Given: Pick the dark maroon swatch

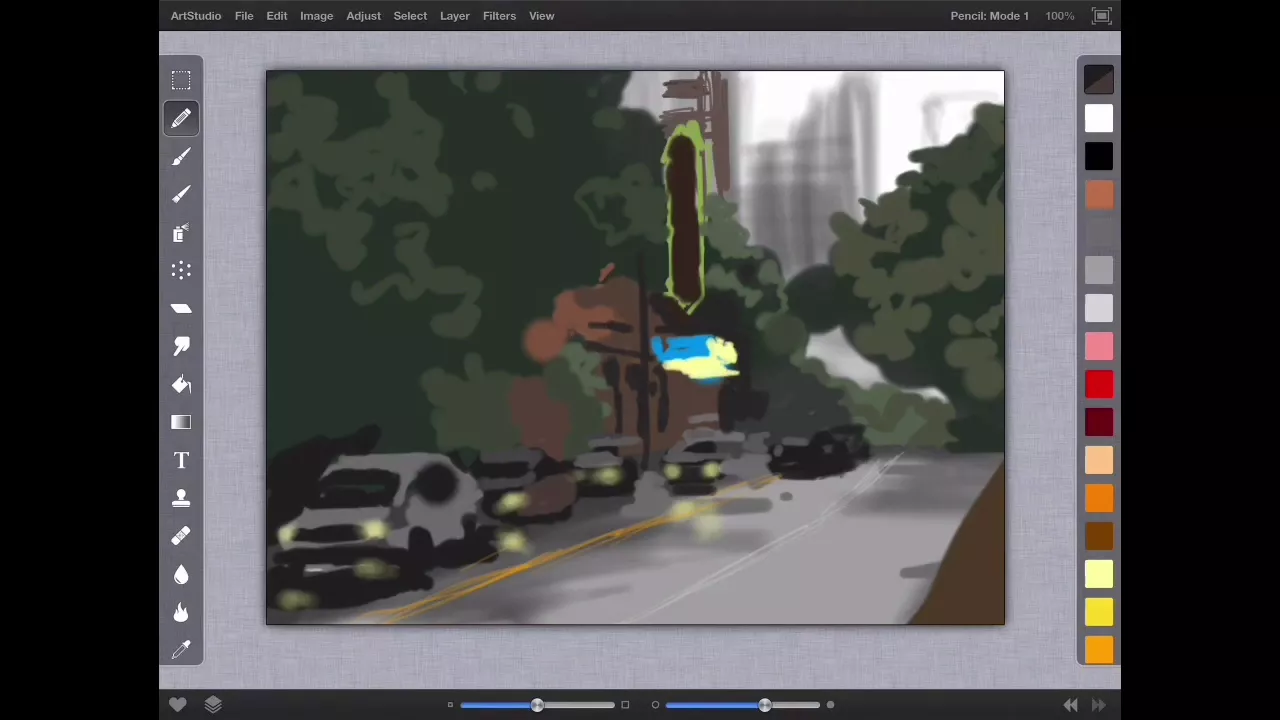Looking at the screenshot, I should pos(1099,423).
